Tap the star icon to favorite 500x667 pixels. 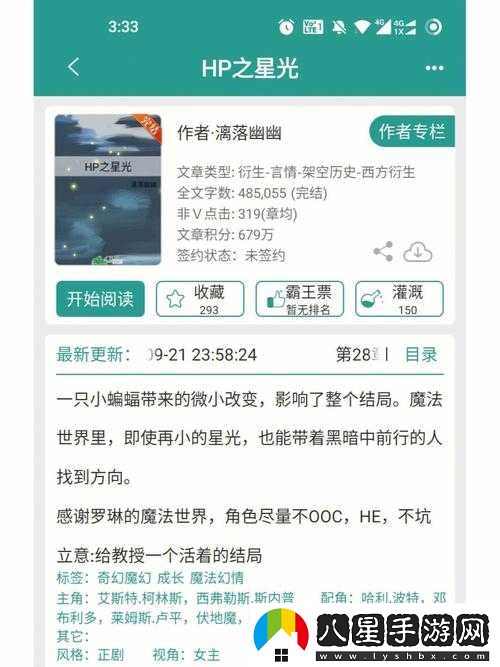click(175, 299)
